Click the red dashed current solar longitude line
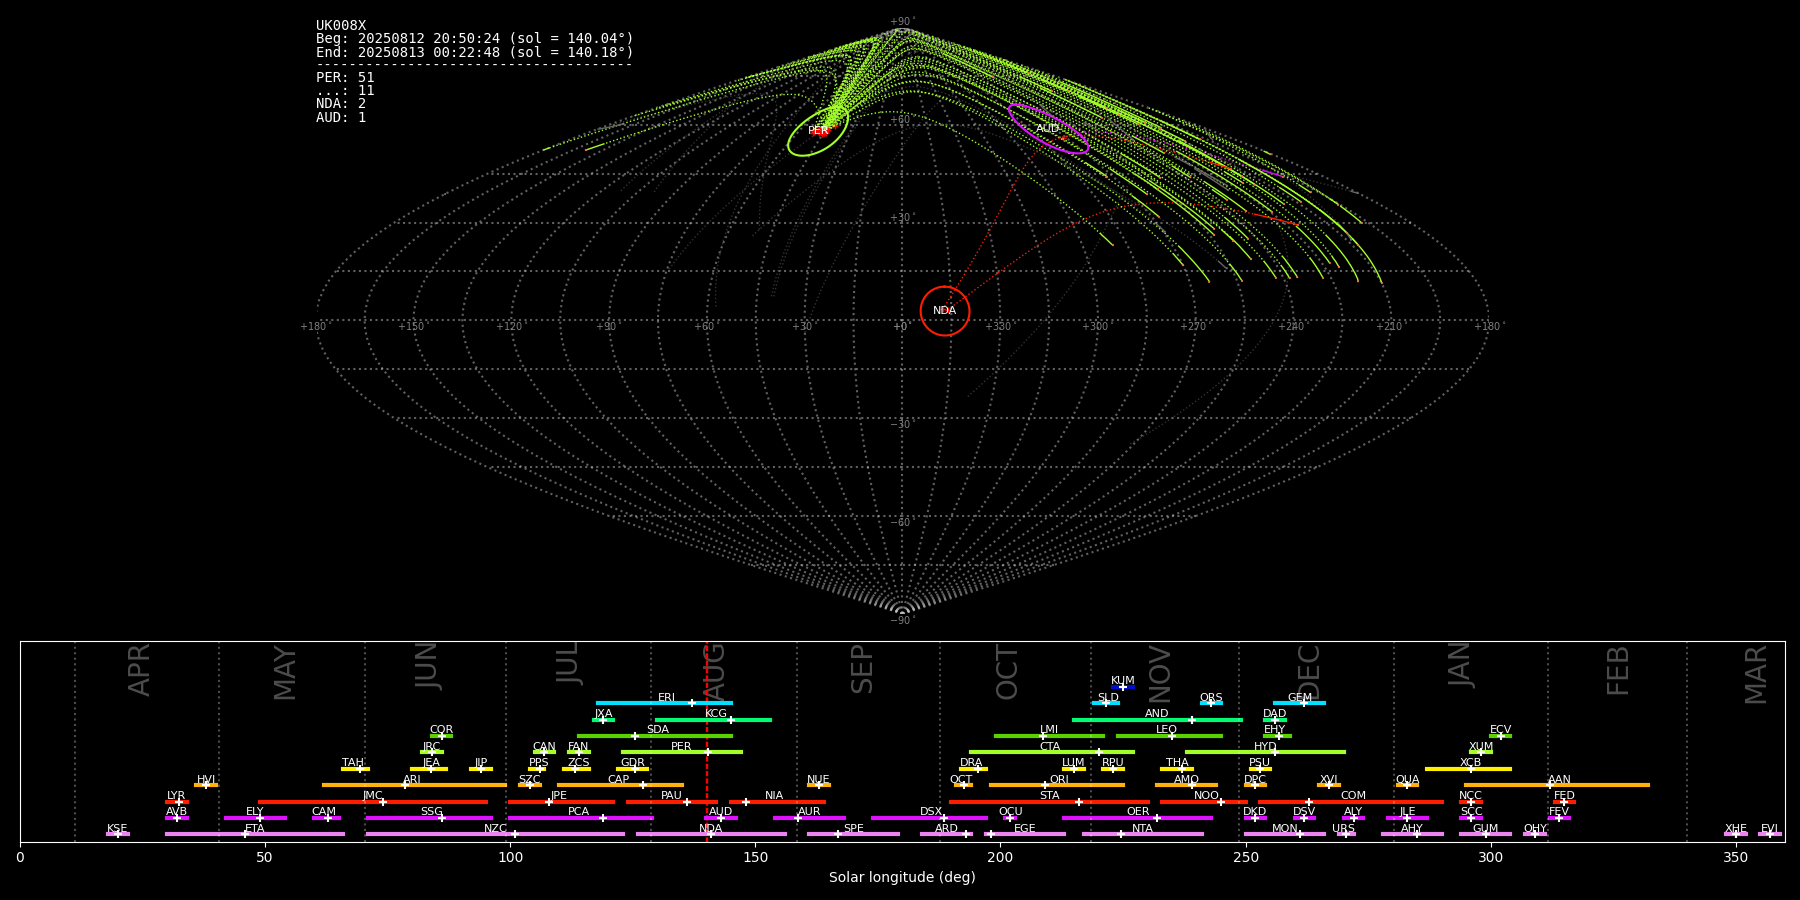1800x900 pixels. tap(707, 741)
